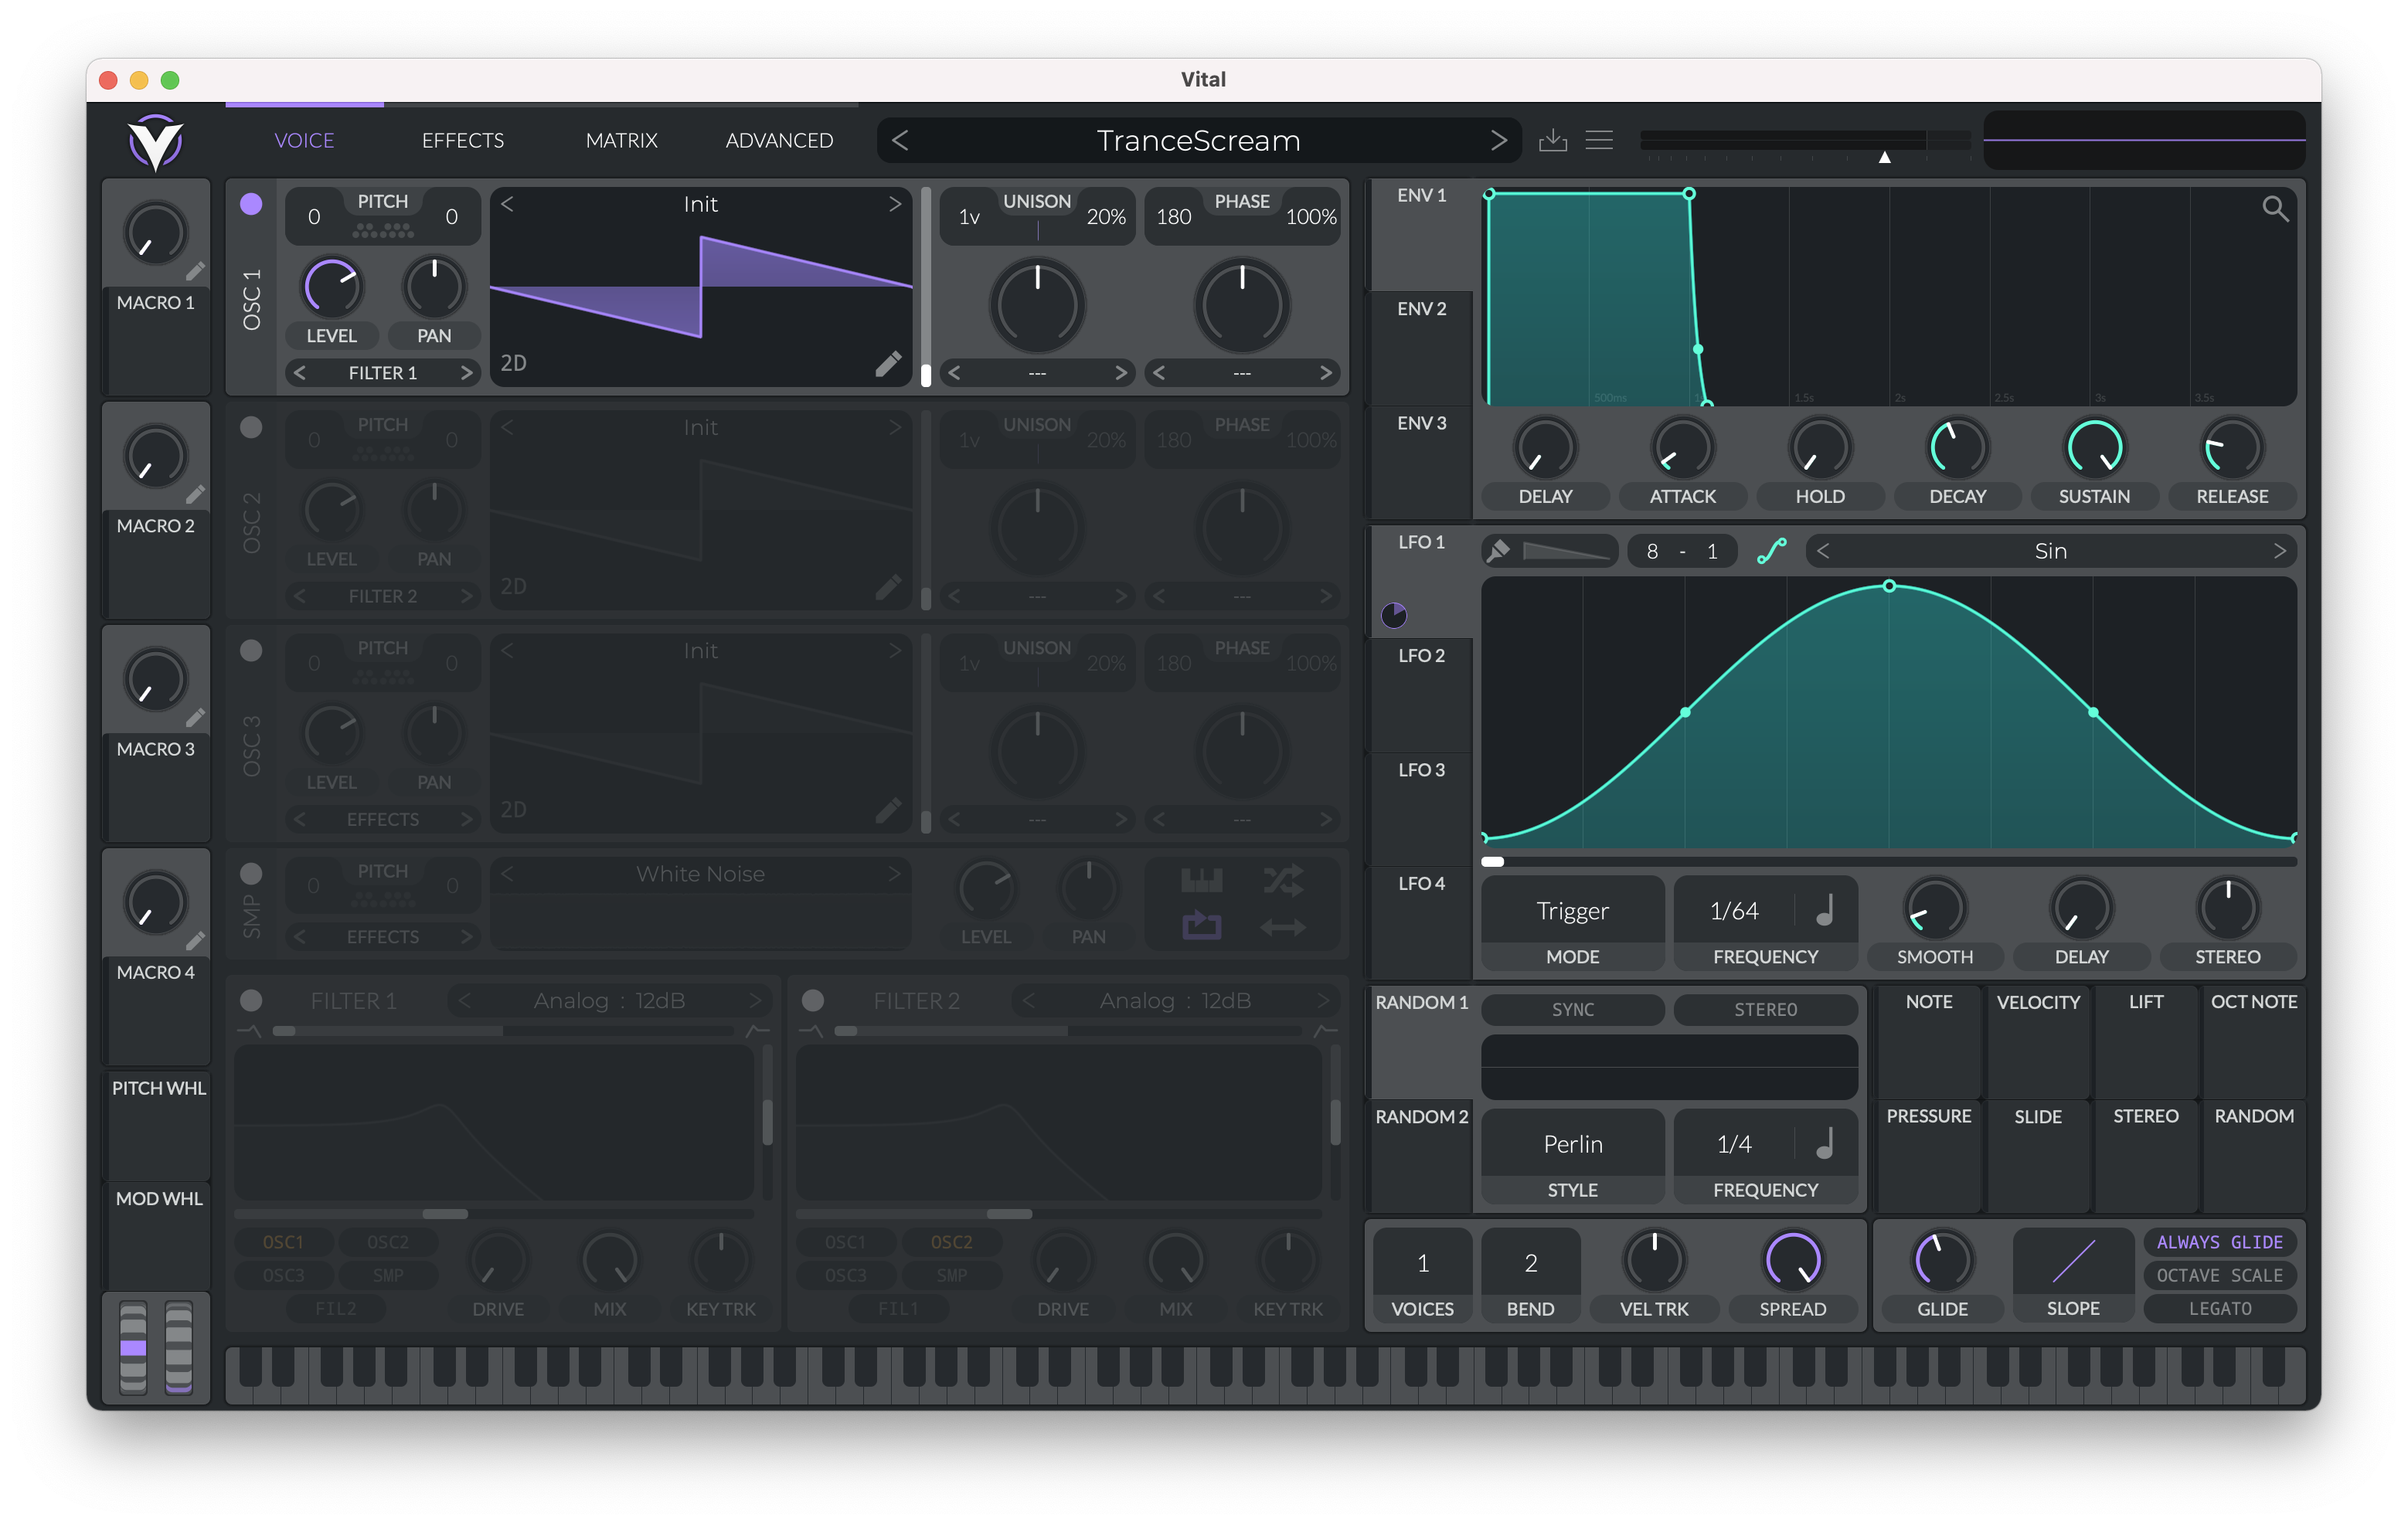Click the Vital logo icon
This screenshot has width=2408, height=1525.
[156, 141]
